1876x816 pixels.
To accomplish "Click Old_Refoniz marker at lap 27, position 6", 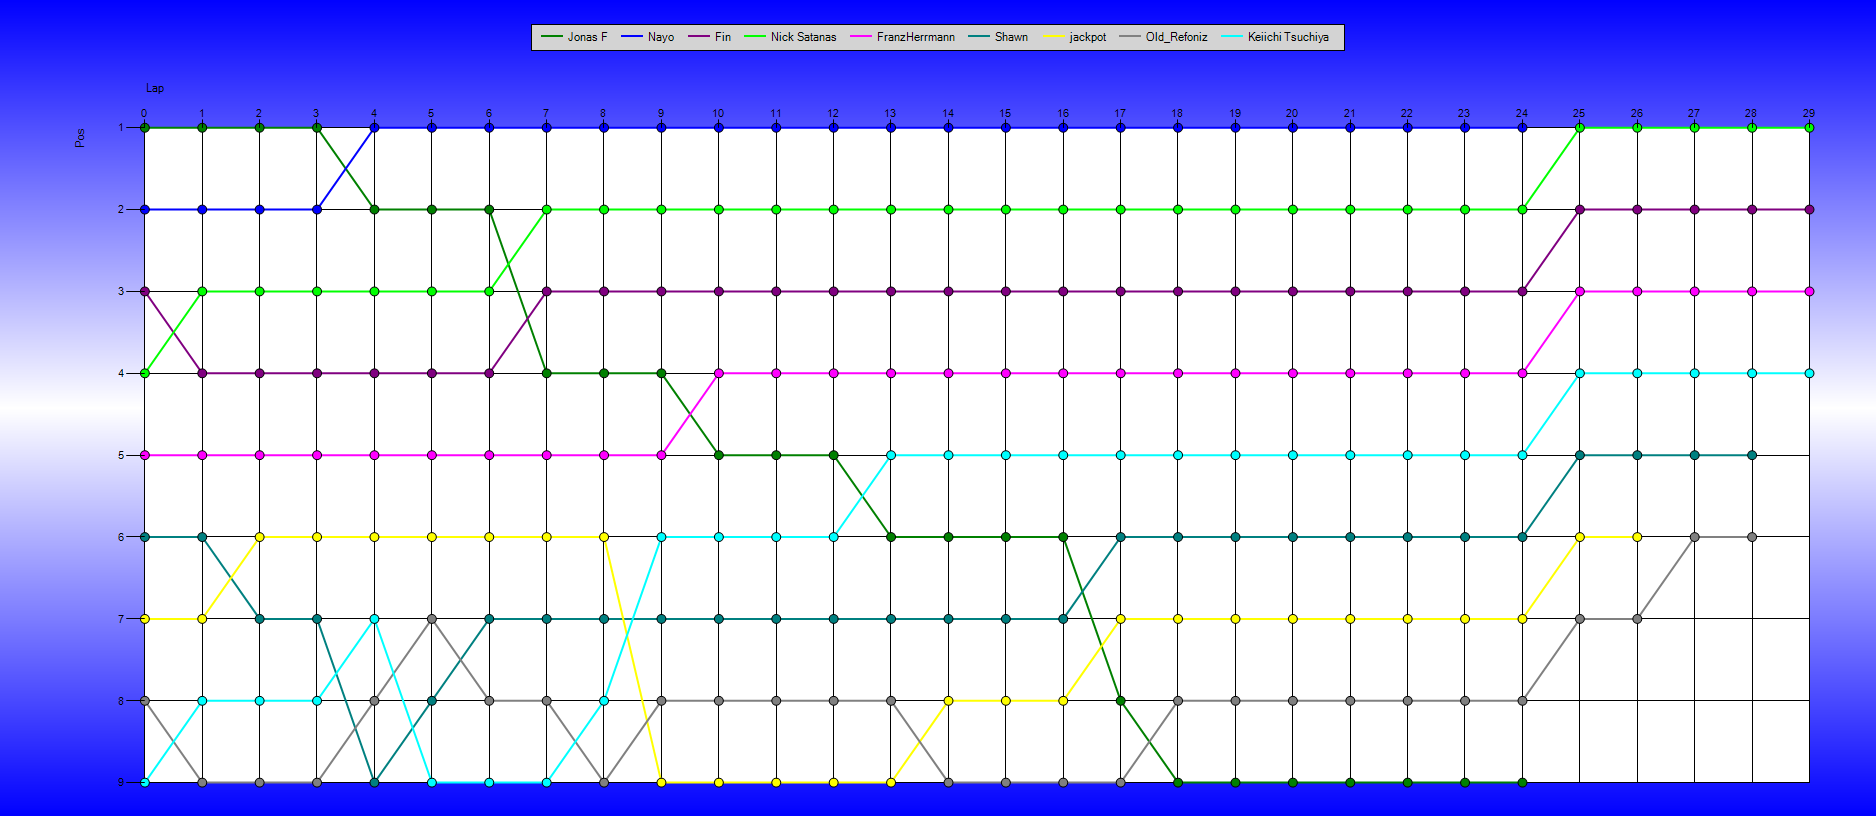I will click(x=1694, y=537).
